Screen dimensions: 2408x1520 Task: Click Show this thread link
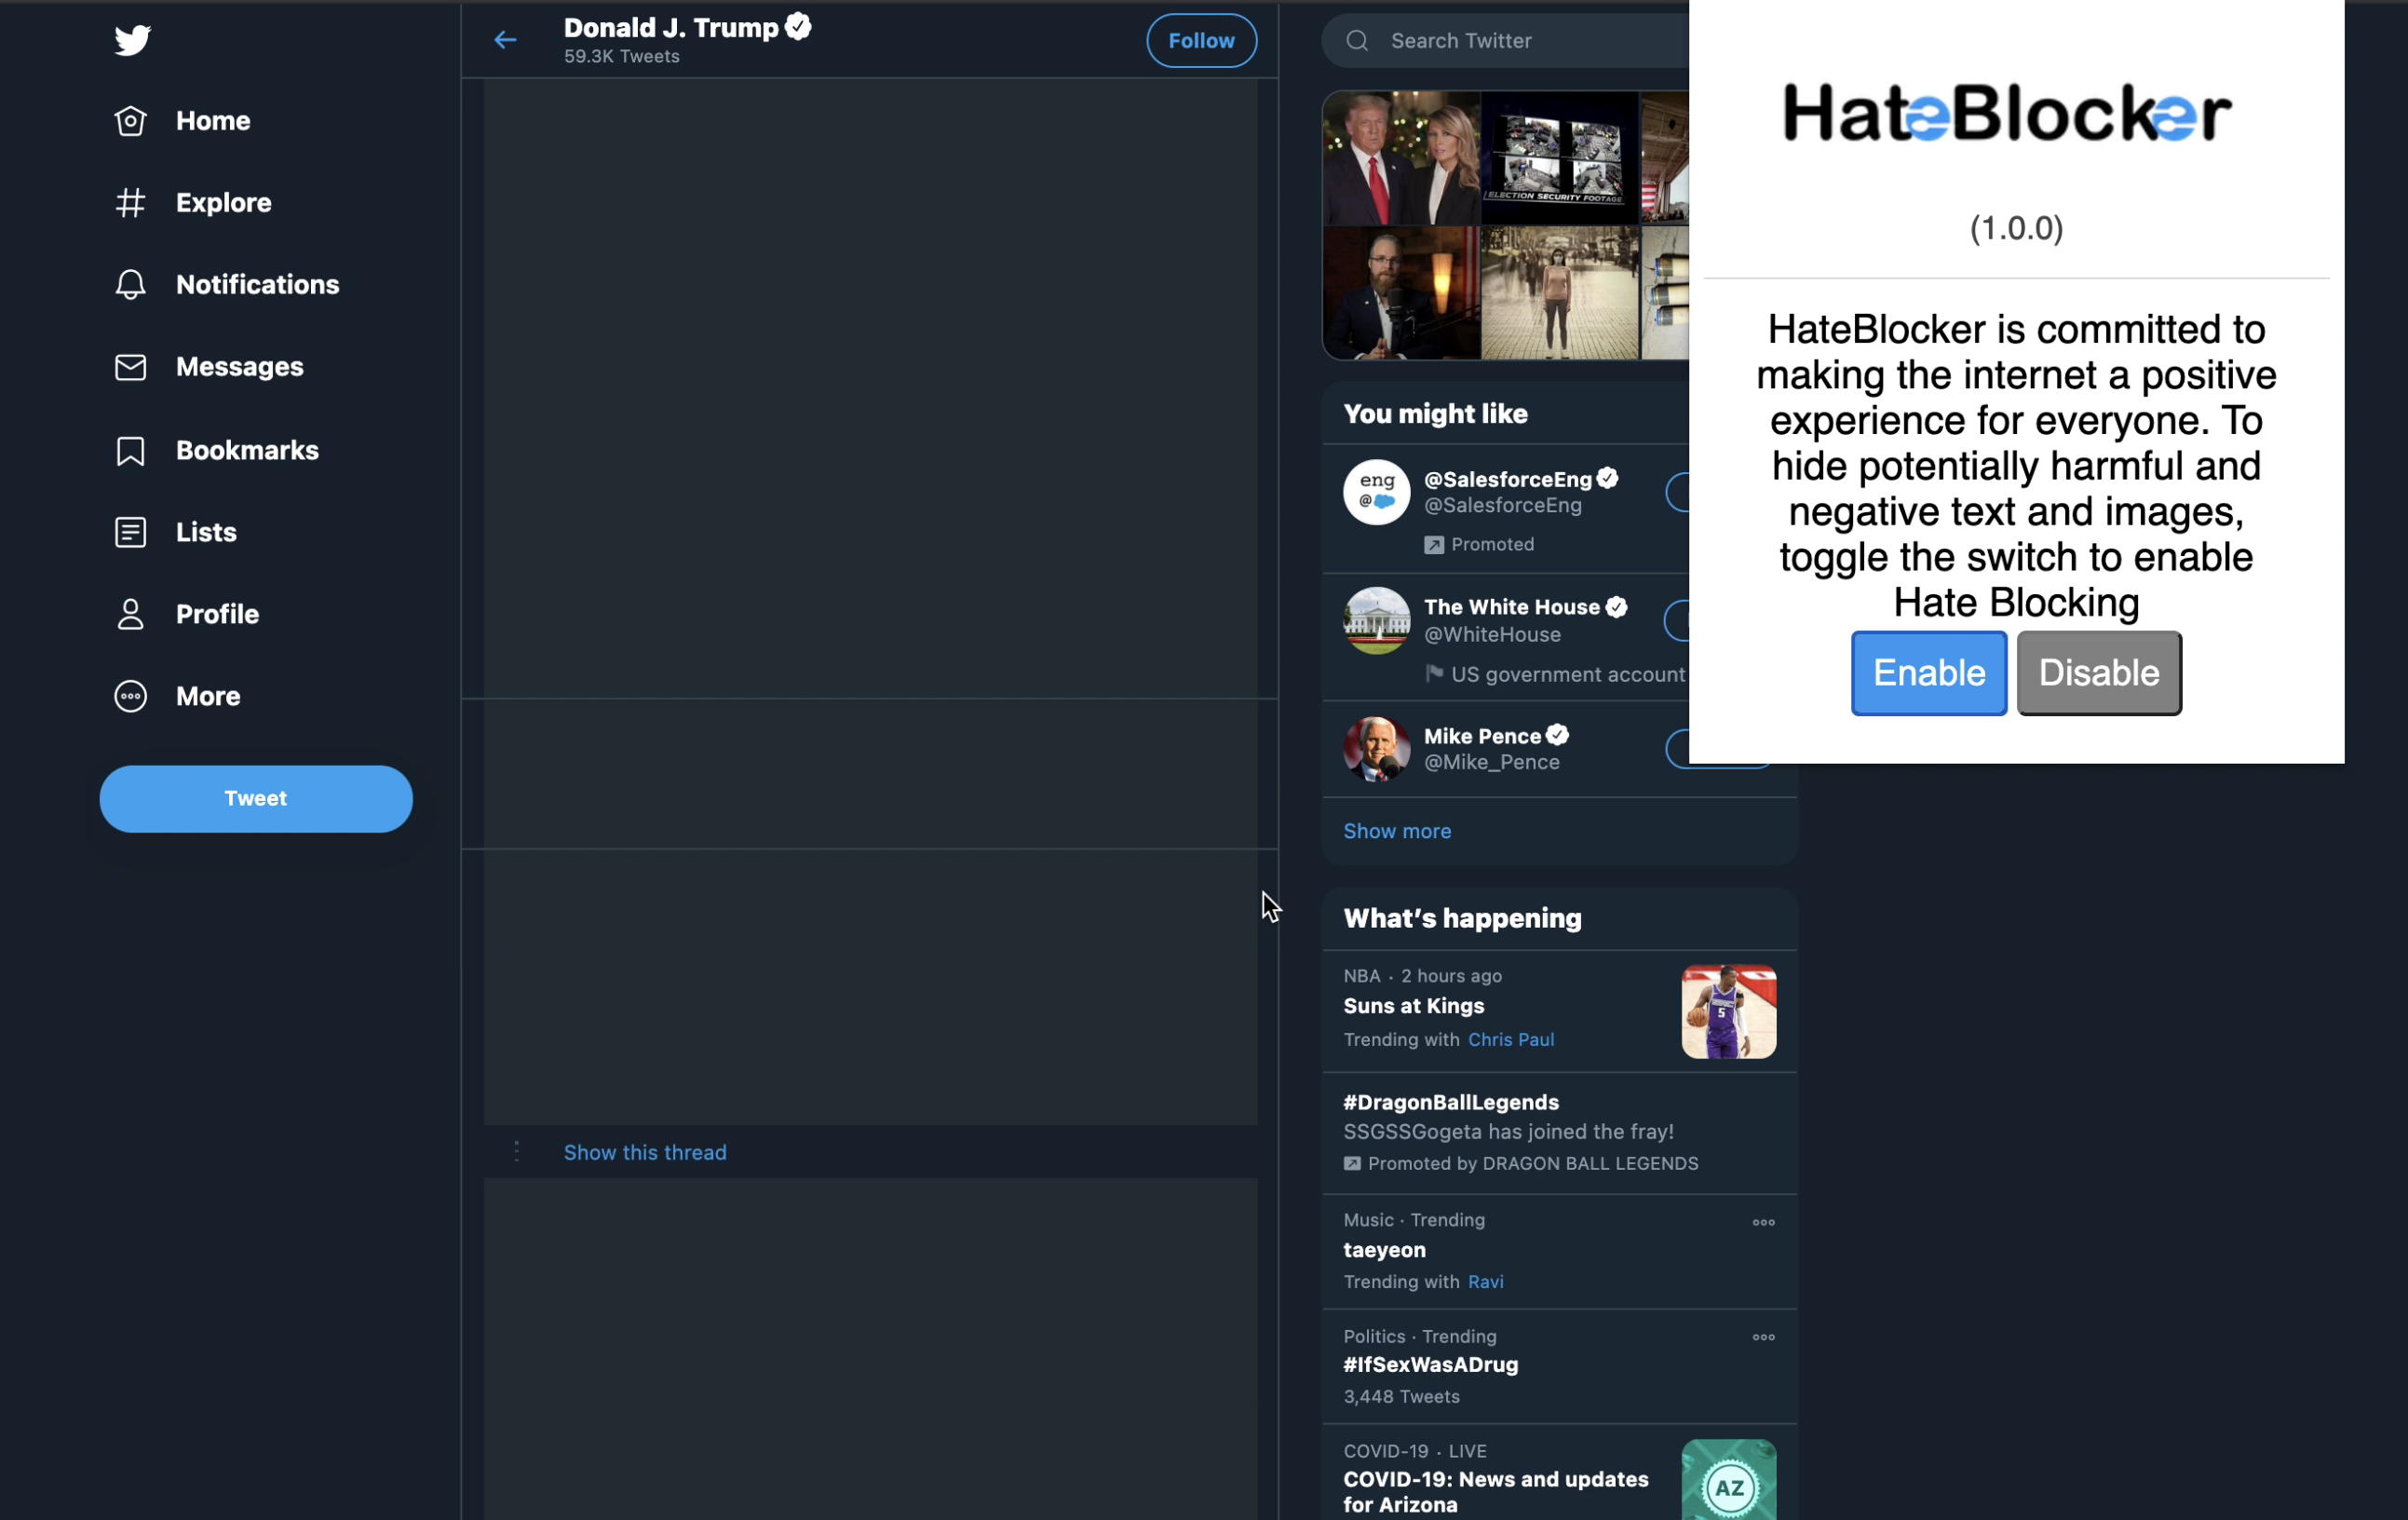(x=645, y=1152)
